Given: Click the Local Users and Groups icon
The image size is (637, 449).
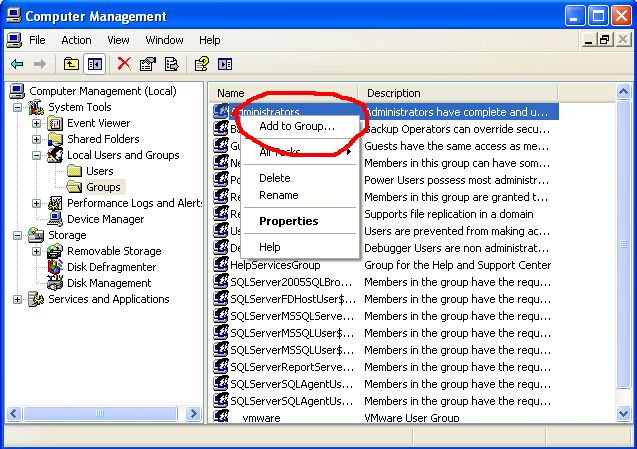Looking at the screenshot, I should [55, 155].
